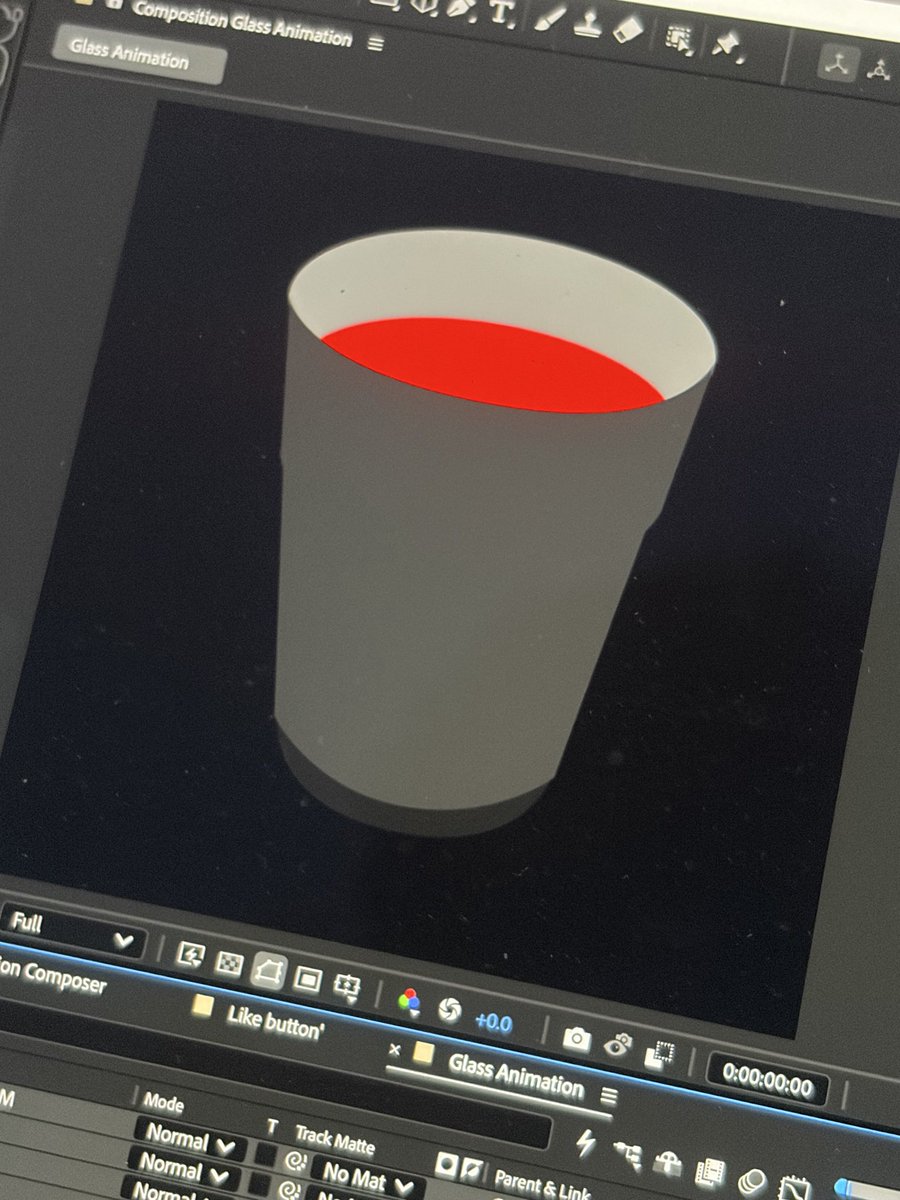Toggle Hide Shy Layers in the timeline

pos(668,1164)
